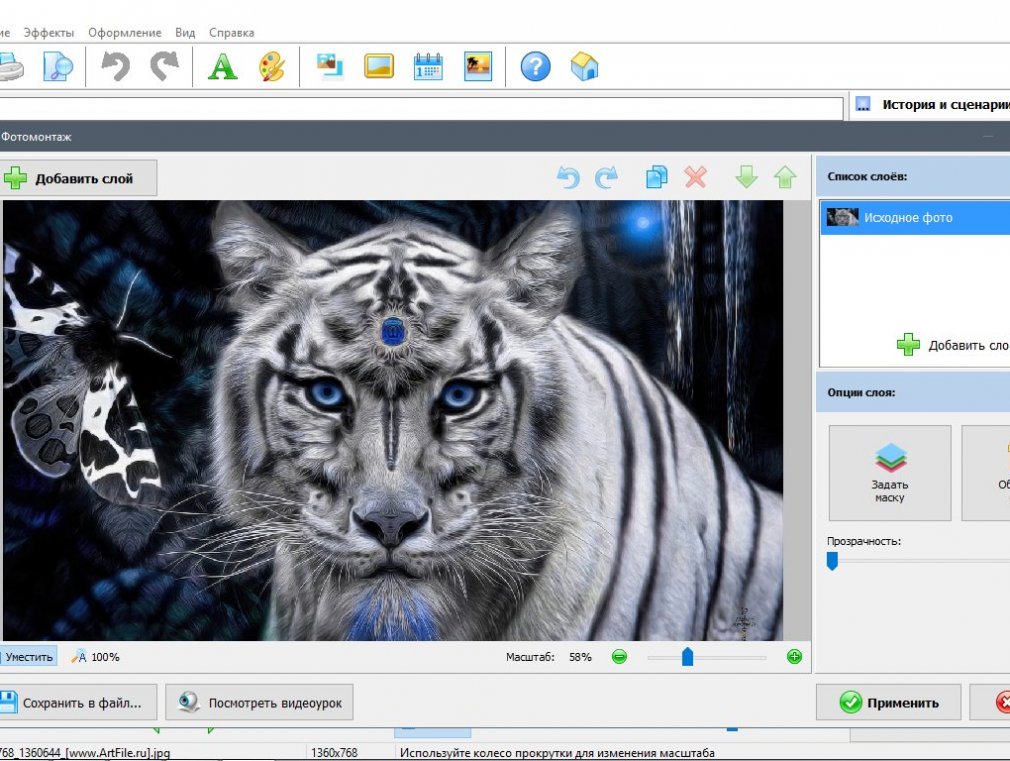Open the Эффекты menu

click(x=49, y=32)
